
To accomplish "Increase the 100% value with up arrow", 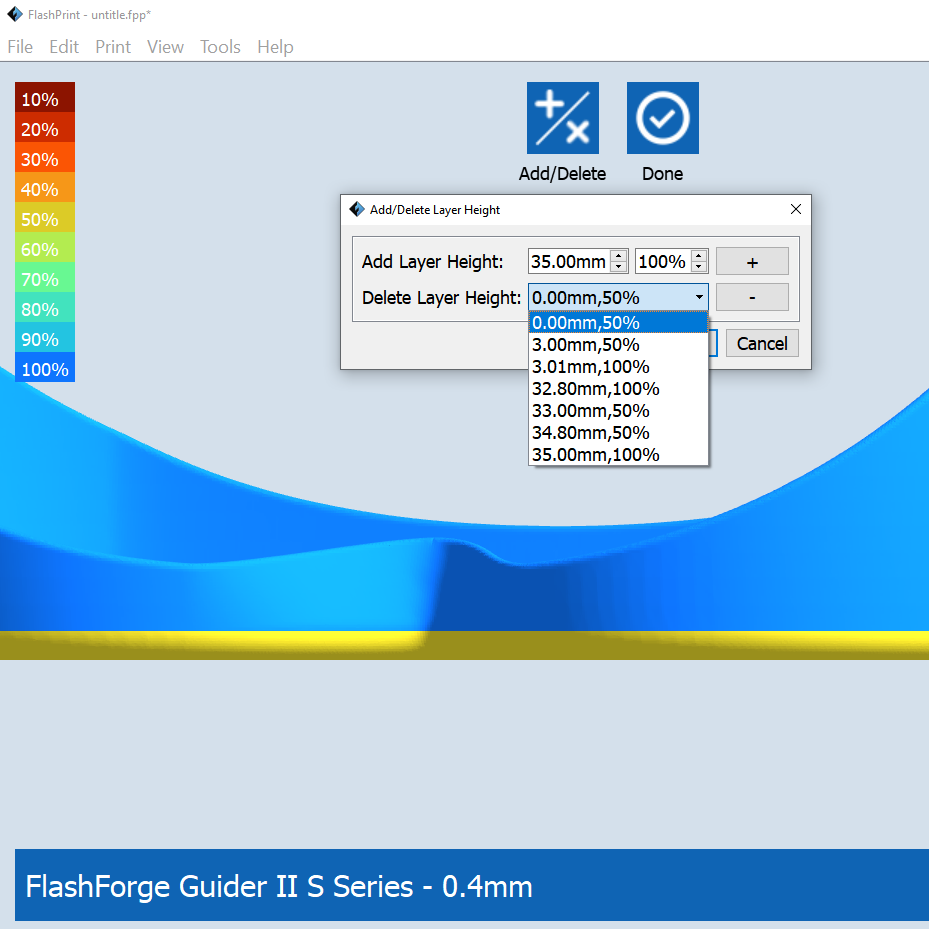I will (699, 256).
